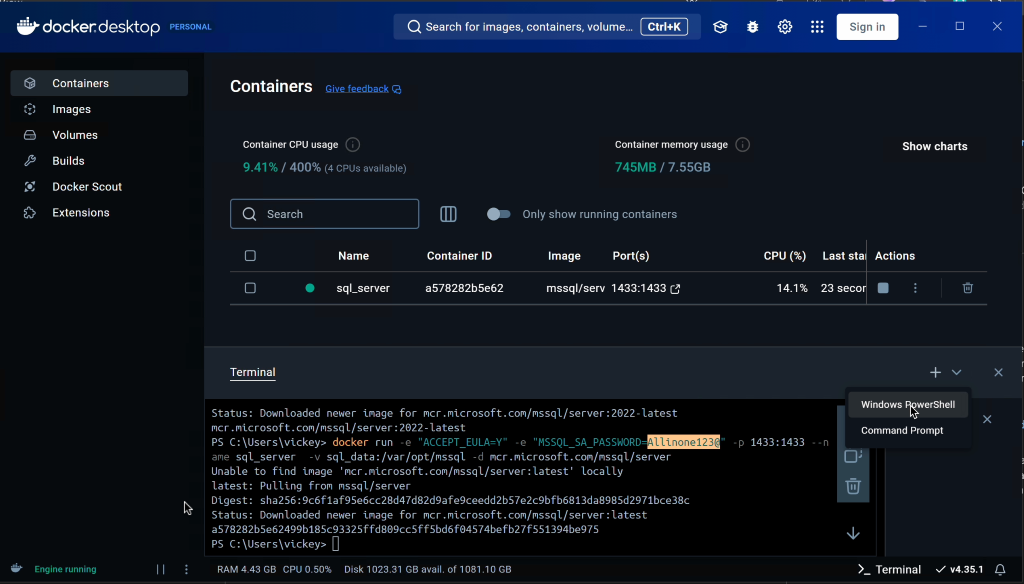1024x584 pixels.
Task: Focus the top search bar
Action: click(547, 27)
